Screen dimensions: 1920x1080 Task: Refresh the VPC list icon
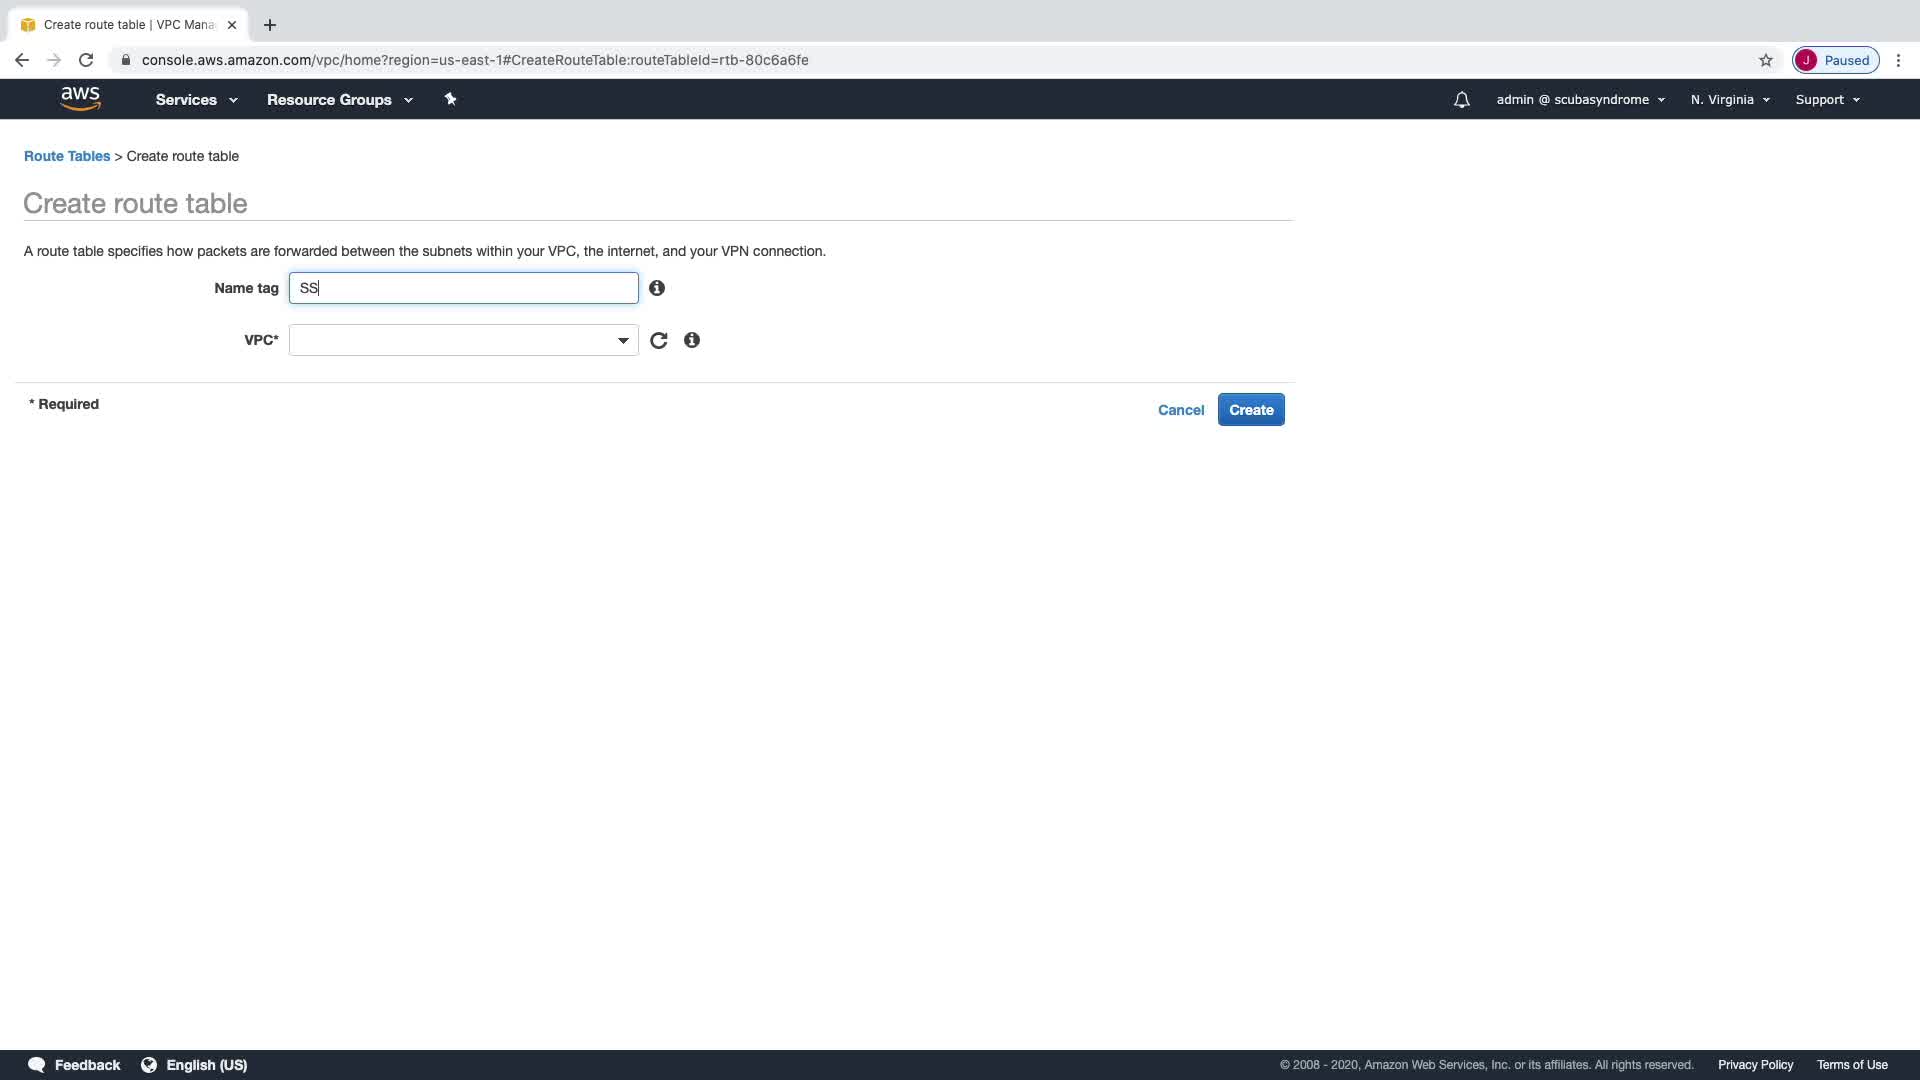click(658, 341)
